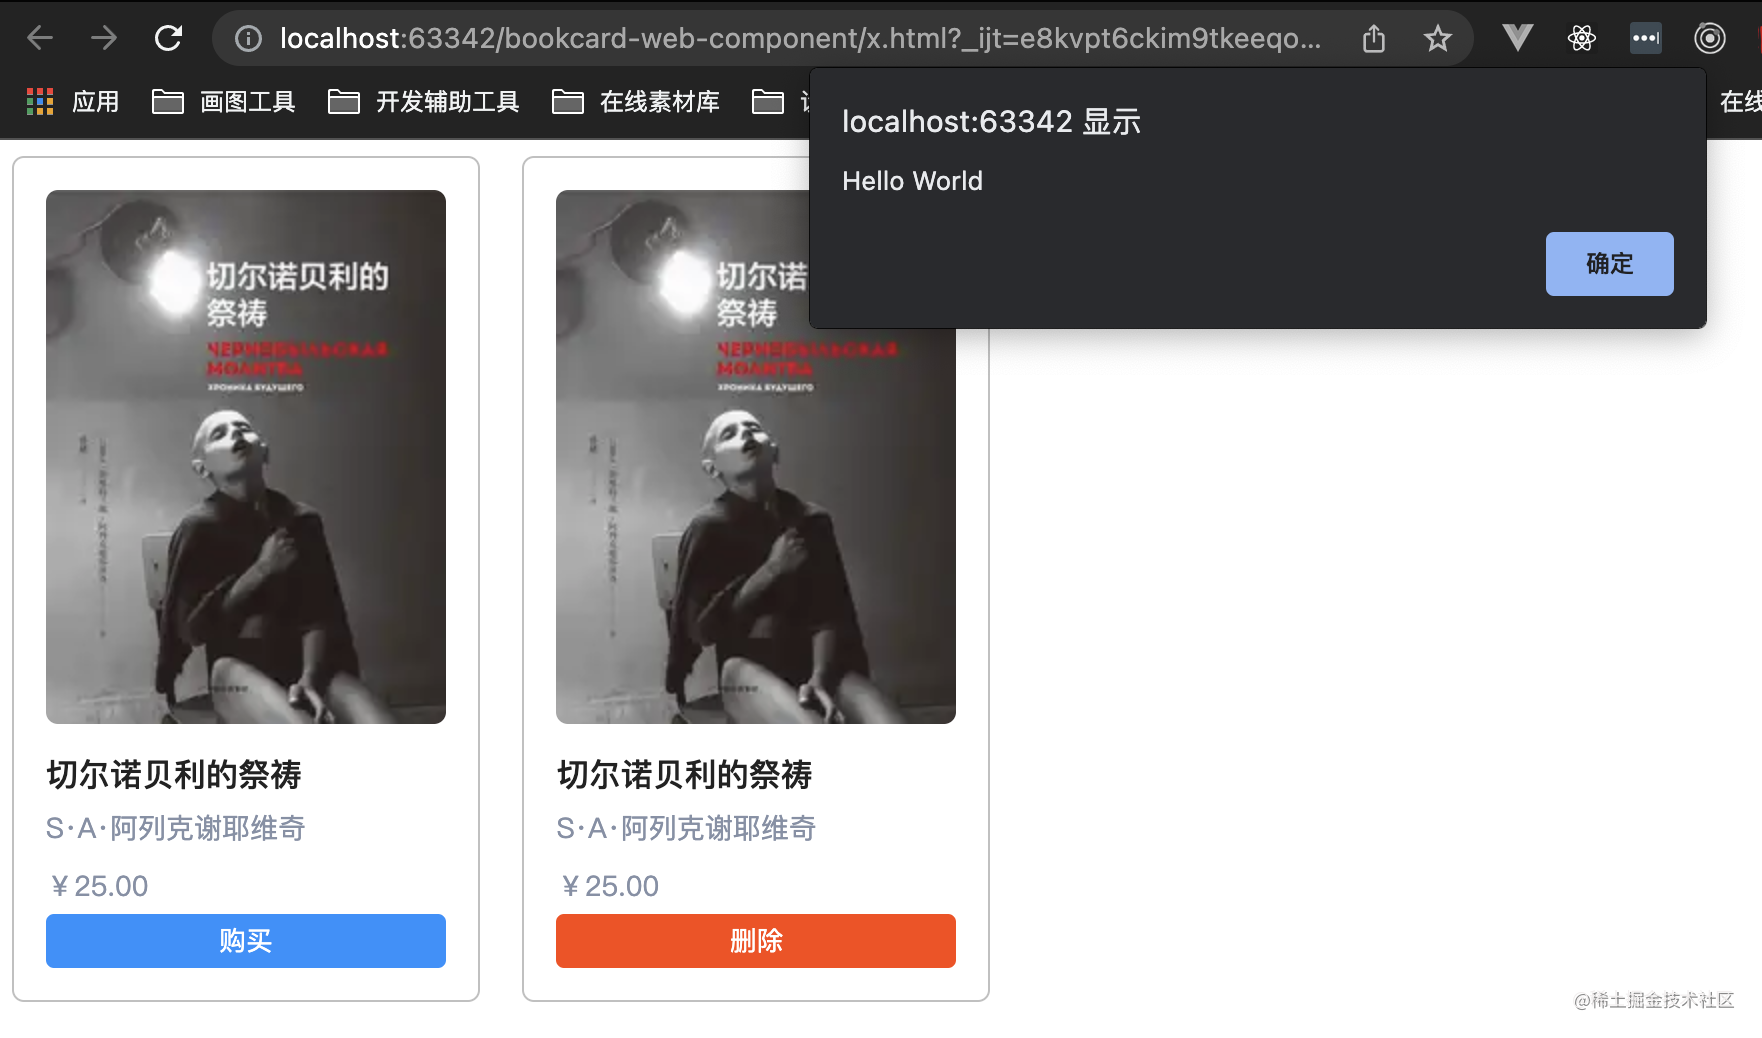The width and height of the screenshot is (1762, 1038).
Task: Open the Vue devtools extension icon
Action: coord(1518,38)
